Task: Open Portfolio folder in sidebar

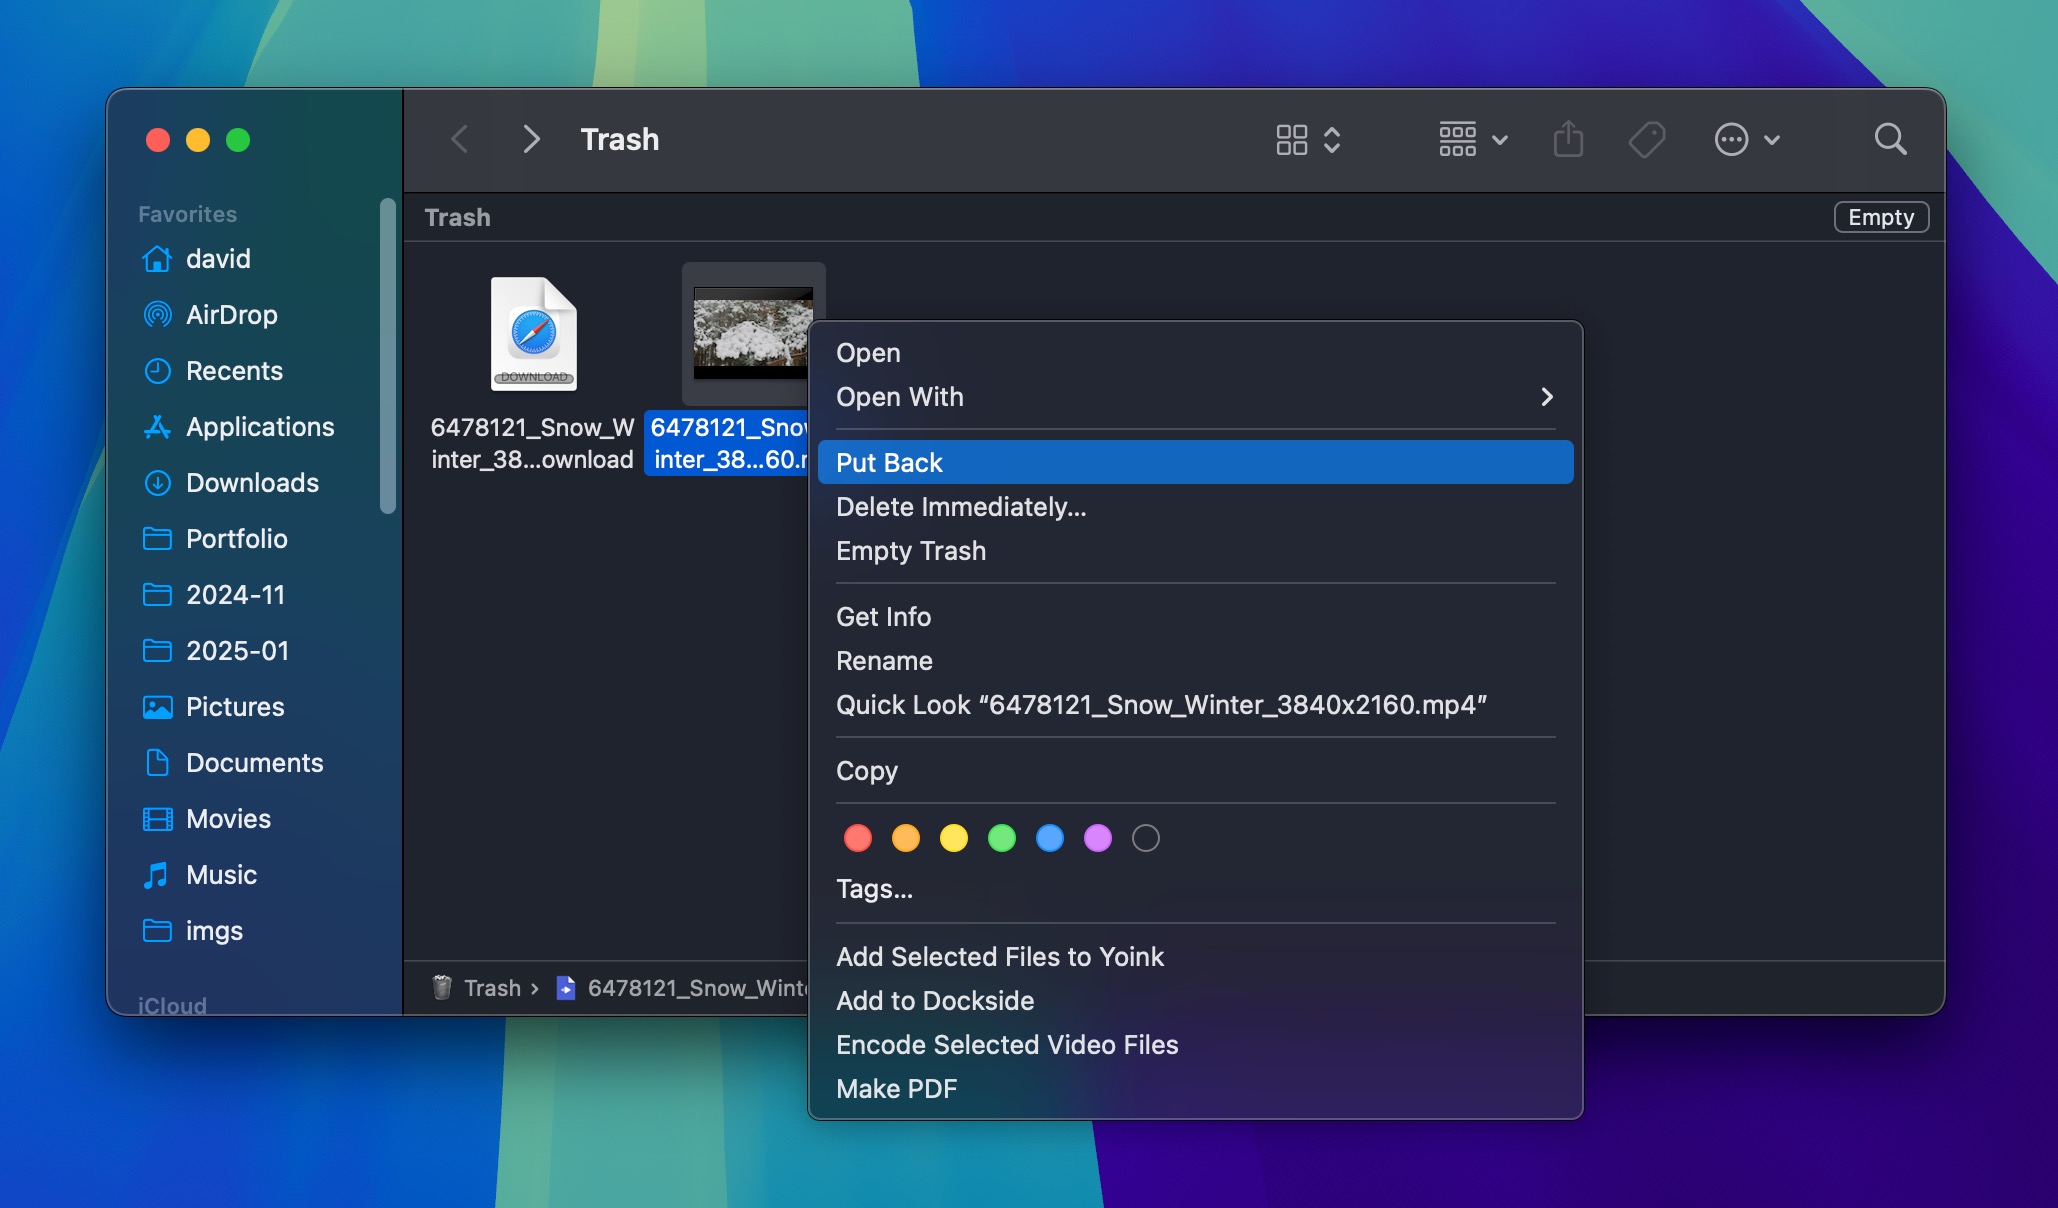Action: 236,539
